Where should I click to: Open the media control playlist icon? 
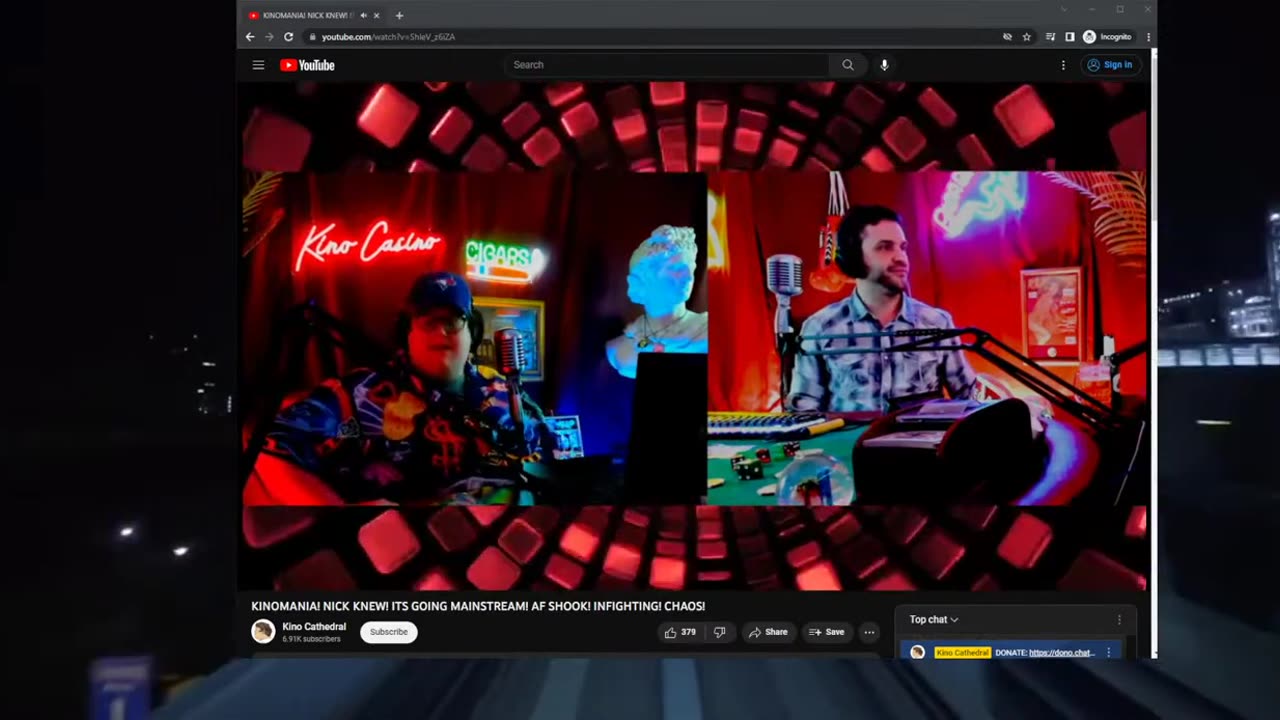point(1050,37)
